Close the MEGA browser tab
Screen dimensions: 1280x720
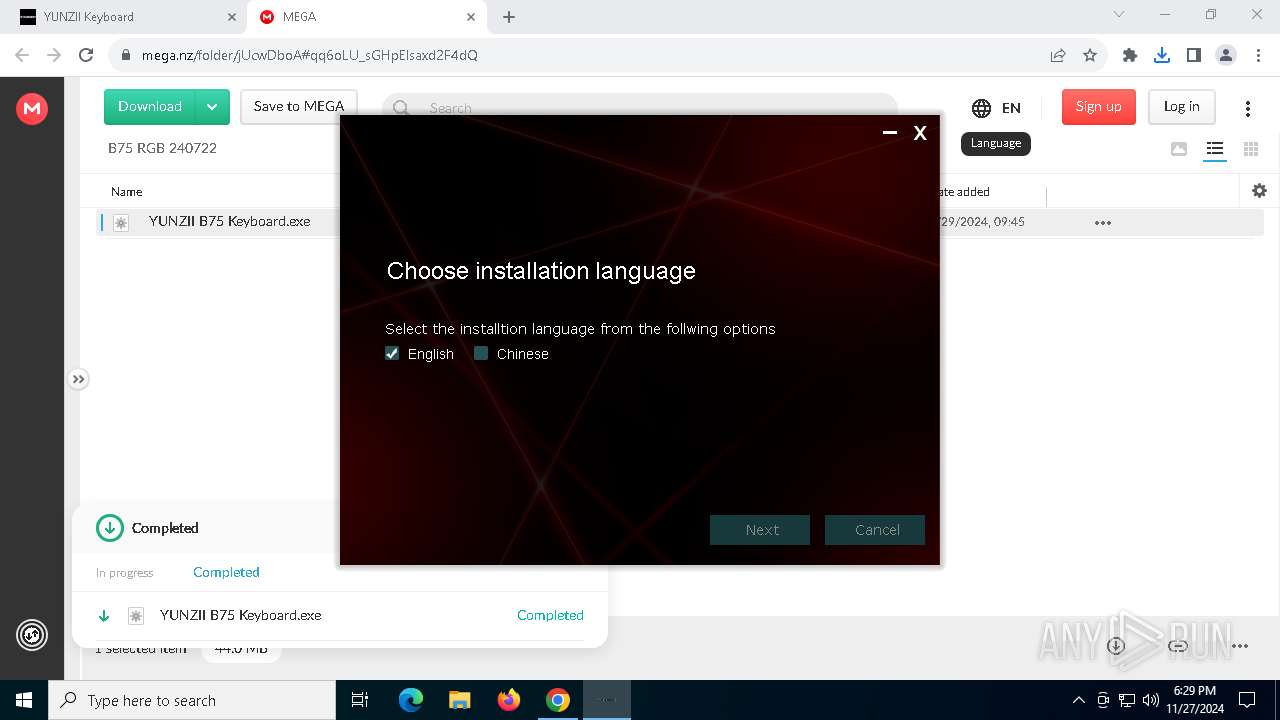(471, 17)
